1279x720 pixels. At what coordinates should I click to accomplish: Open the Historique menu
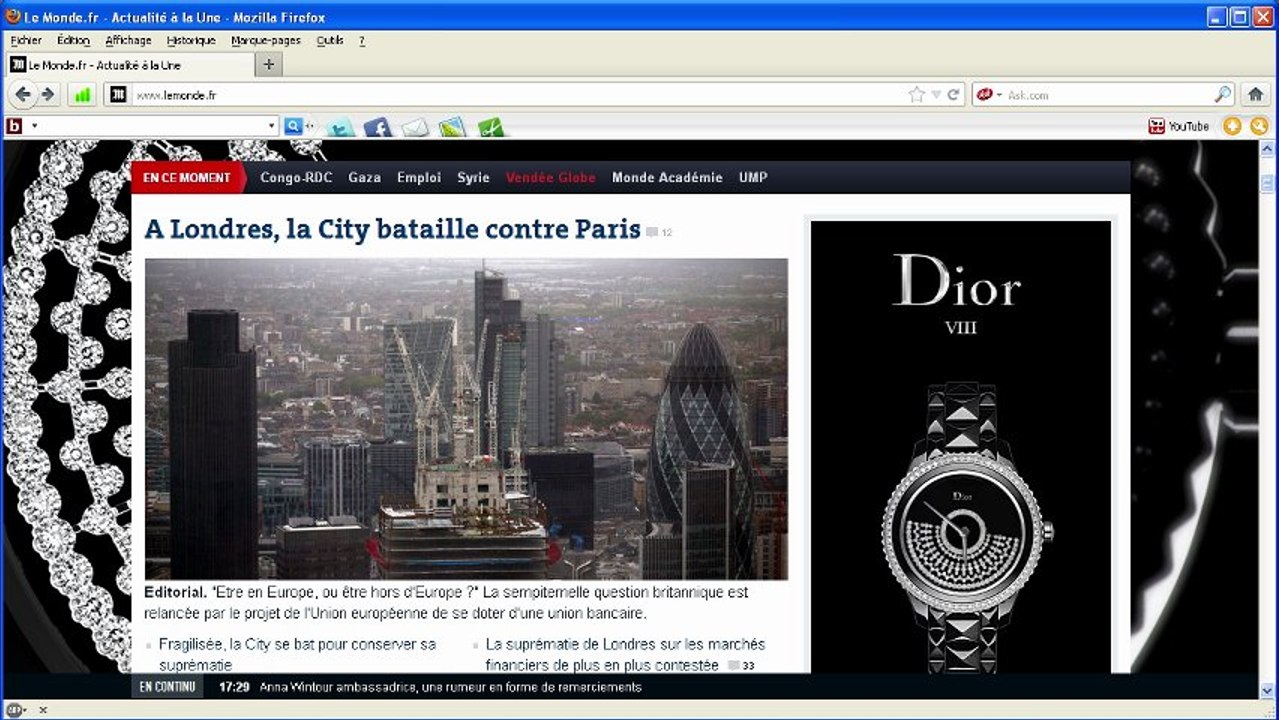coord(191,41)
